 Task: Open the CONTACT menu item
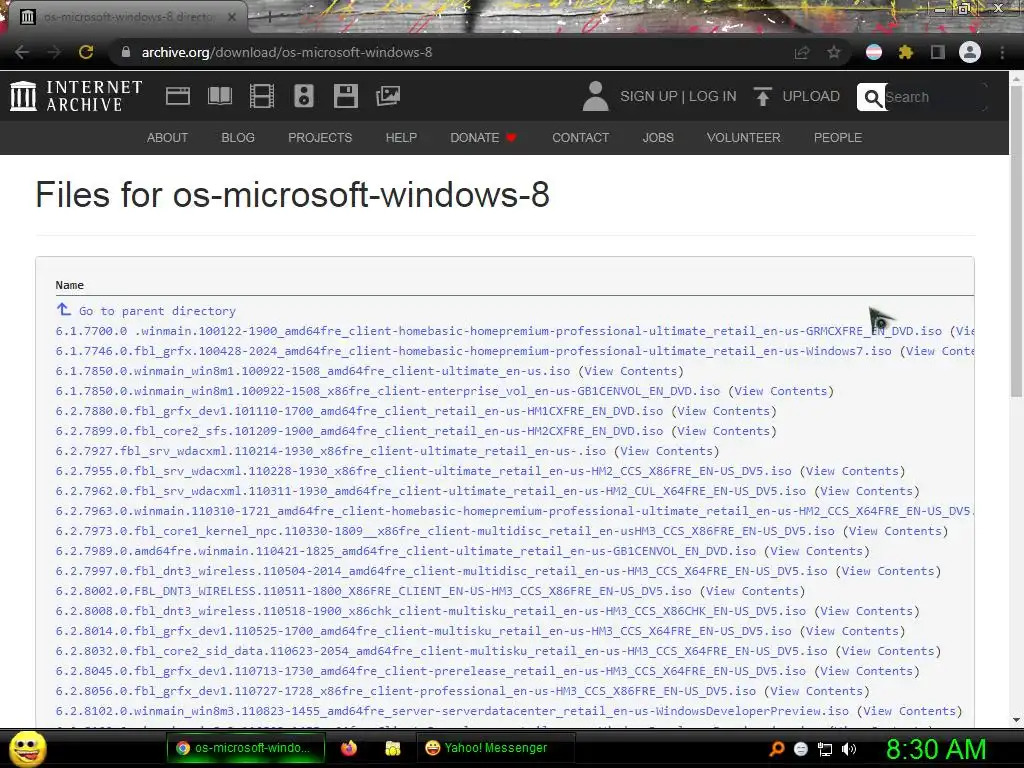pos(581,138)
